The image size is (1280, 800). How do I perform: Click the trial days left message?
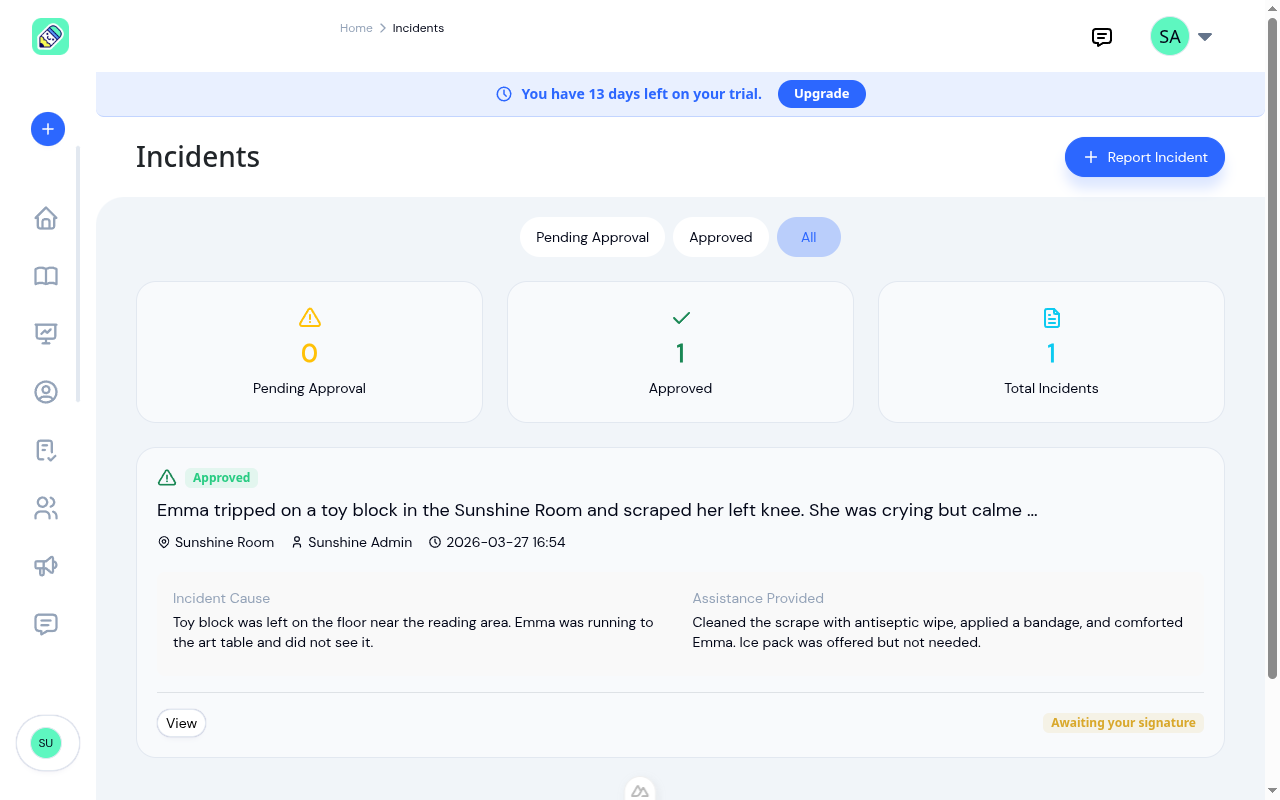pos(641,94)
